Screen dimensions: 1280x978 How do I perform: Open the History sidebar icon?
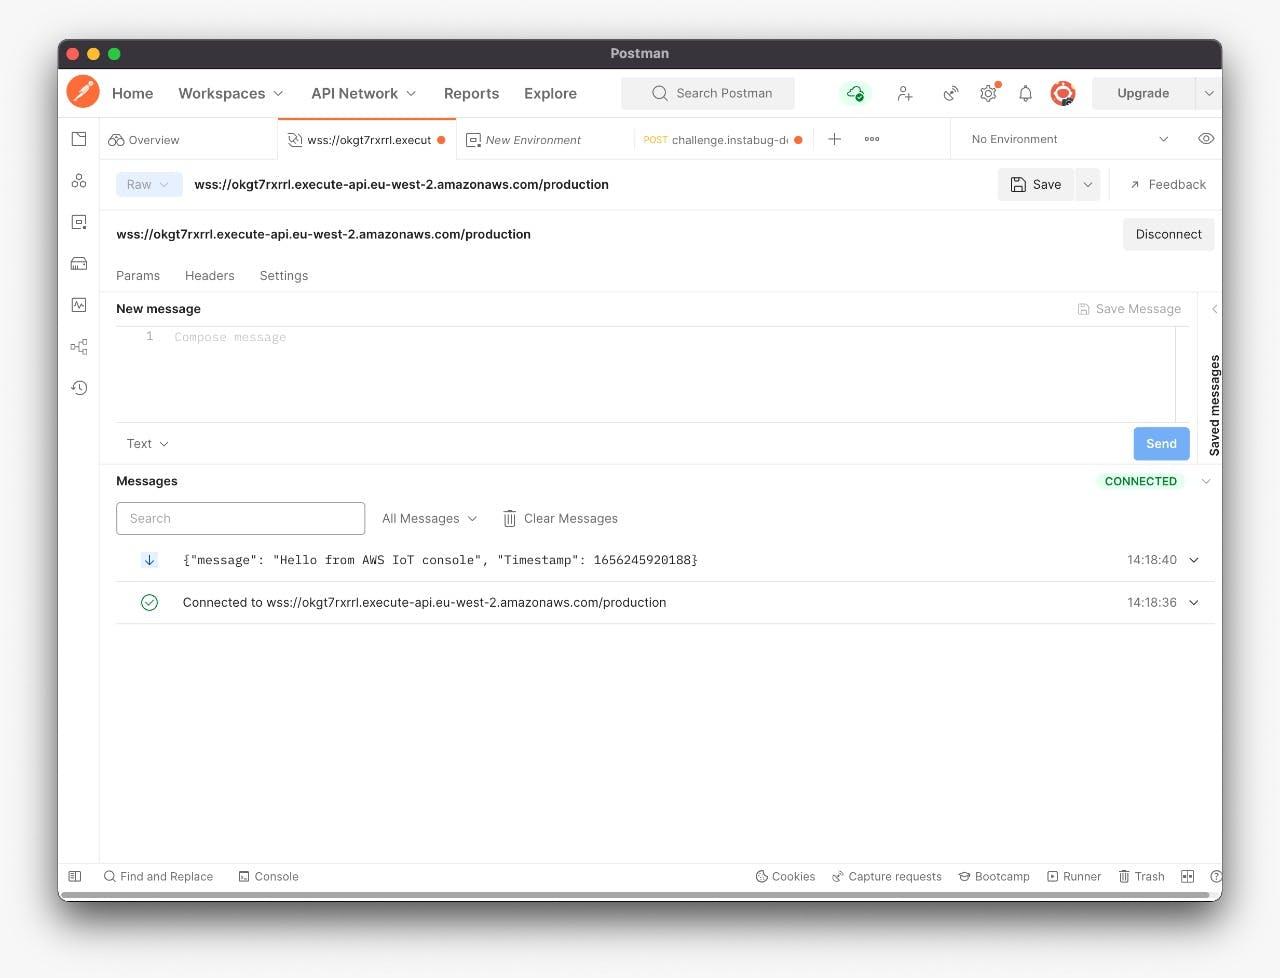(x=79, y=388)
